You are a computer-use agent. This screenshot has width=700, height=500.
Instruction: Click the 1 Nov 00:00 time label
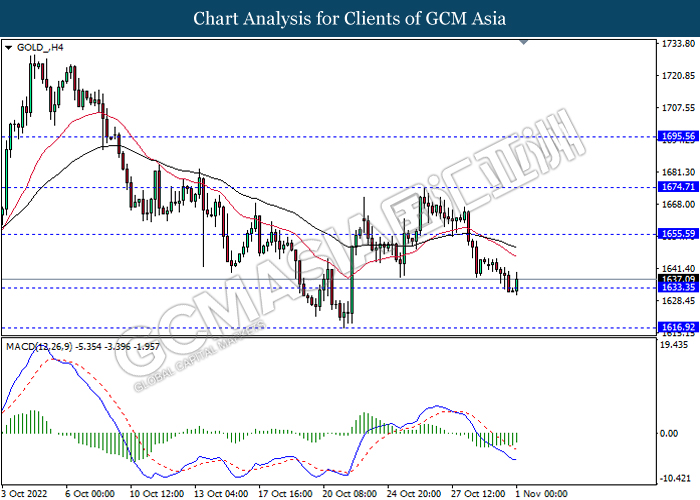pos(542,494)
